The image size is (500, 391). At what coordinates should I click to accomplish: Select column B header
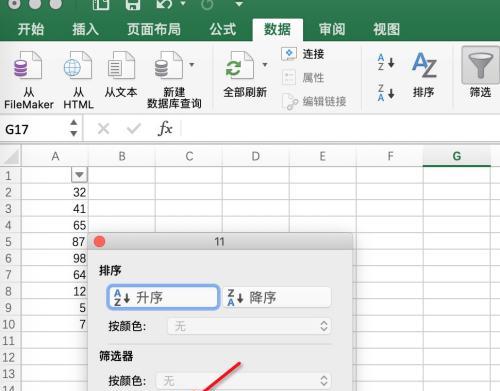(x=122, y=156)
